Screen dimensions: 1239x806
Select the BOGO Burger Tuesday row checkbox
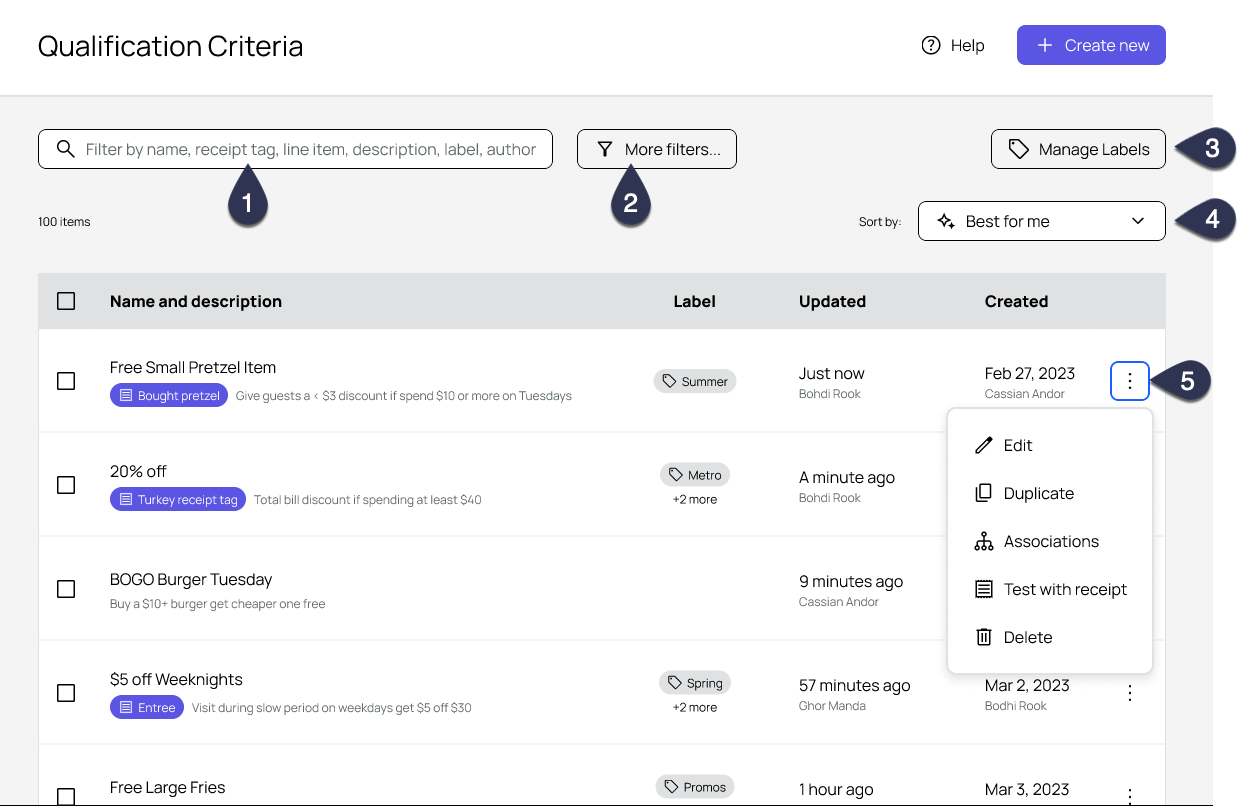pos(66,589)
